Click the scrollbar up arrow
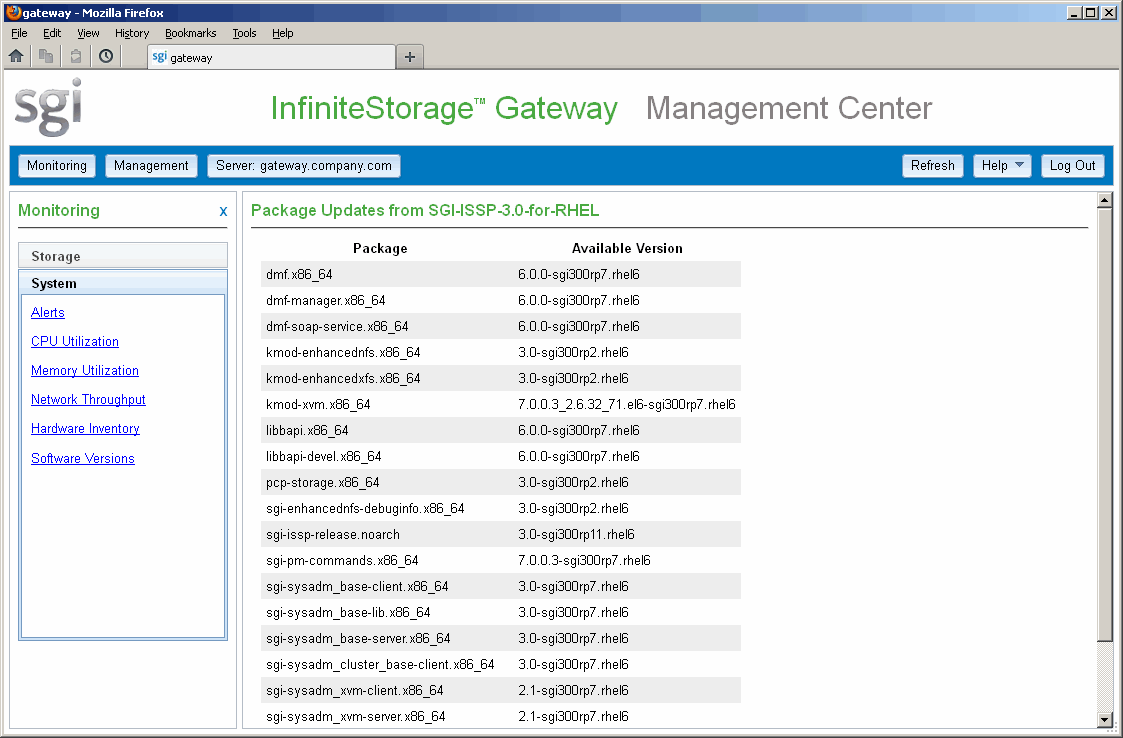 [1104, 201]
